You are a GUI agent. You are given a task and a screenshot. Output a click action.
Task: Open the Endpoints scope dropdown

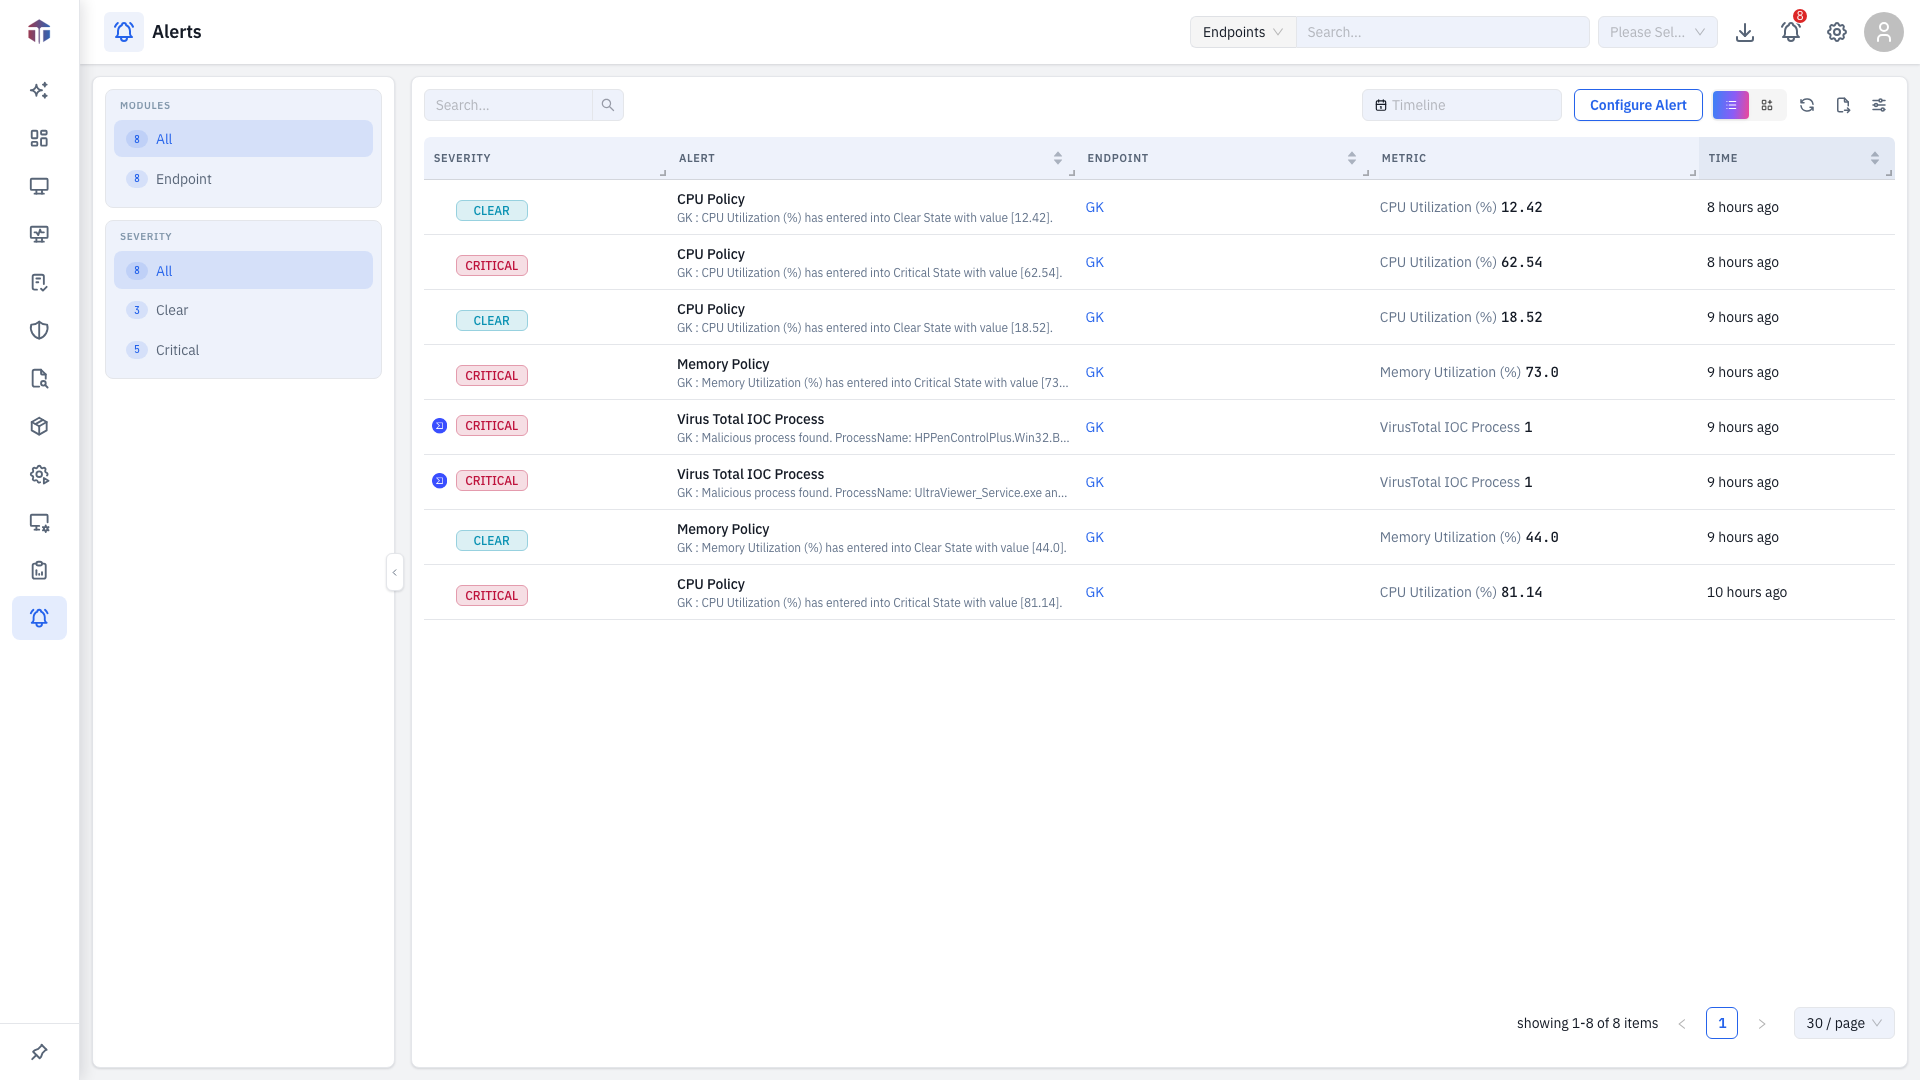[x=1243, y=32]
